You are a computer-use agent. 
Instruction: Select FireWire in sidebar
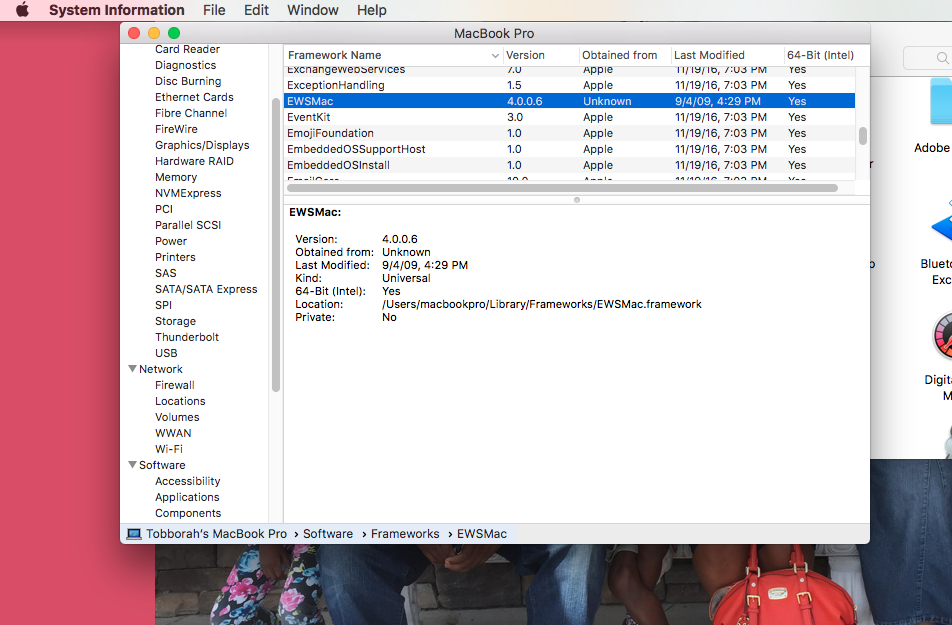(x=176, y=129)
